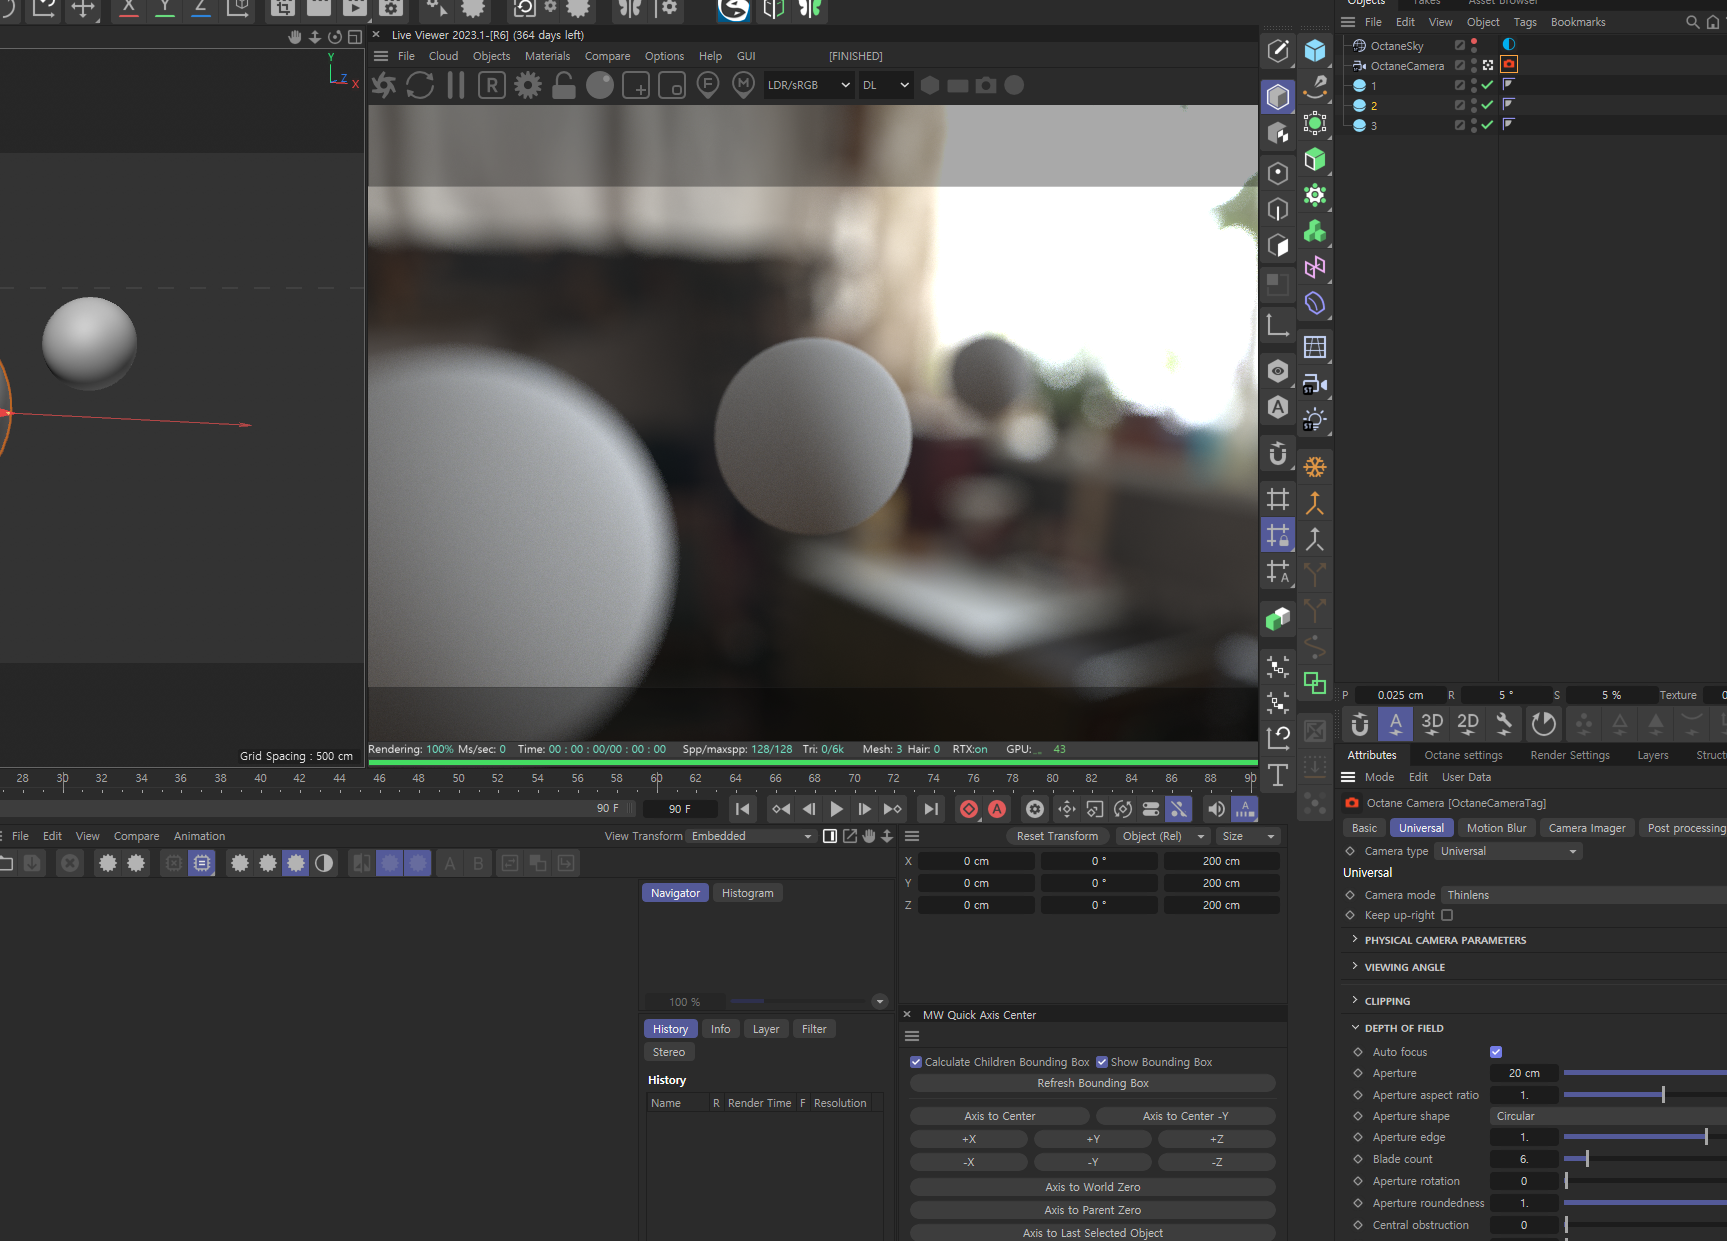
Task: Open the View Transform Embedded dropdown
Action: pyautogui.click(x=751, y=836)
